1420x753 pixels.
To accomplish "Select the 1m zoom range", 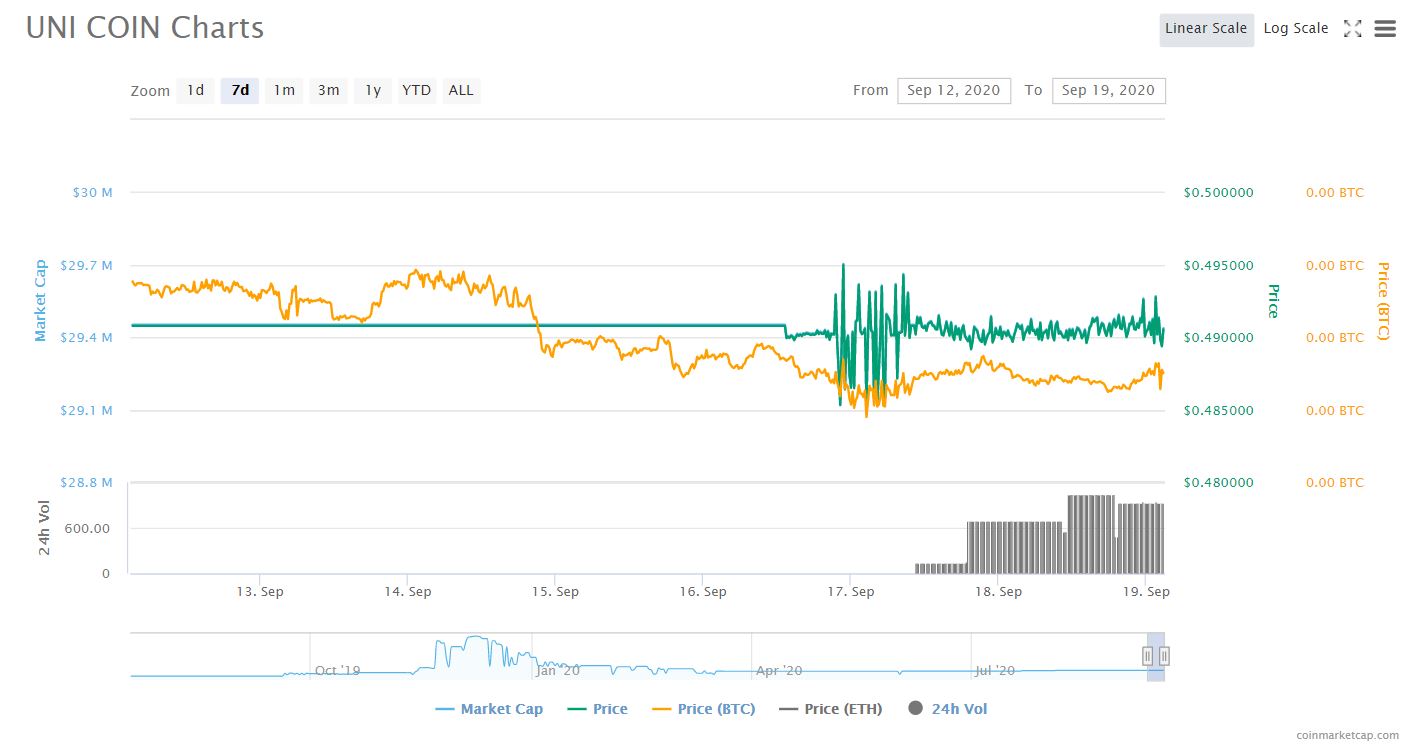I will (284, 91).
